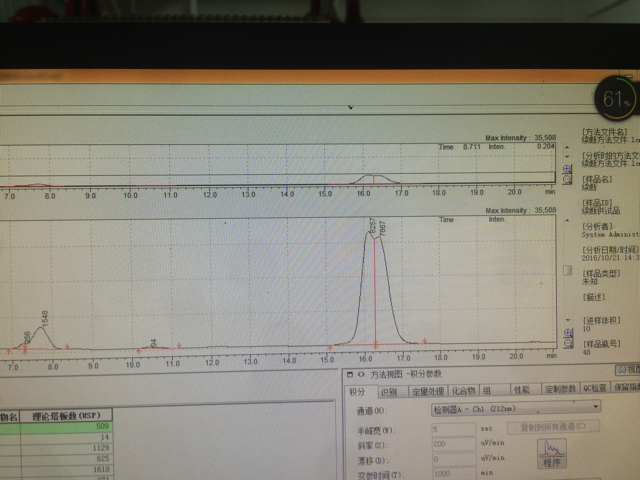Click the [样品名] label in the info panel
The width and height of the screenshot is (640, 480).
tap(596, 179)
